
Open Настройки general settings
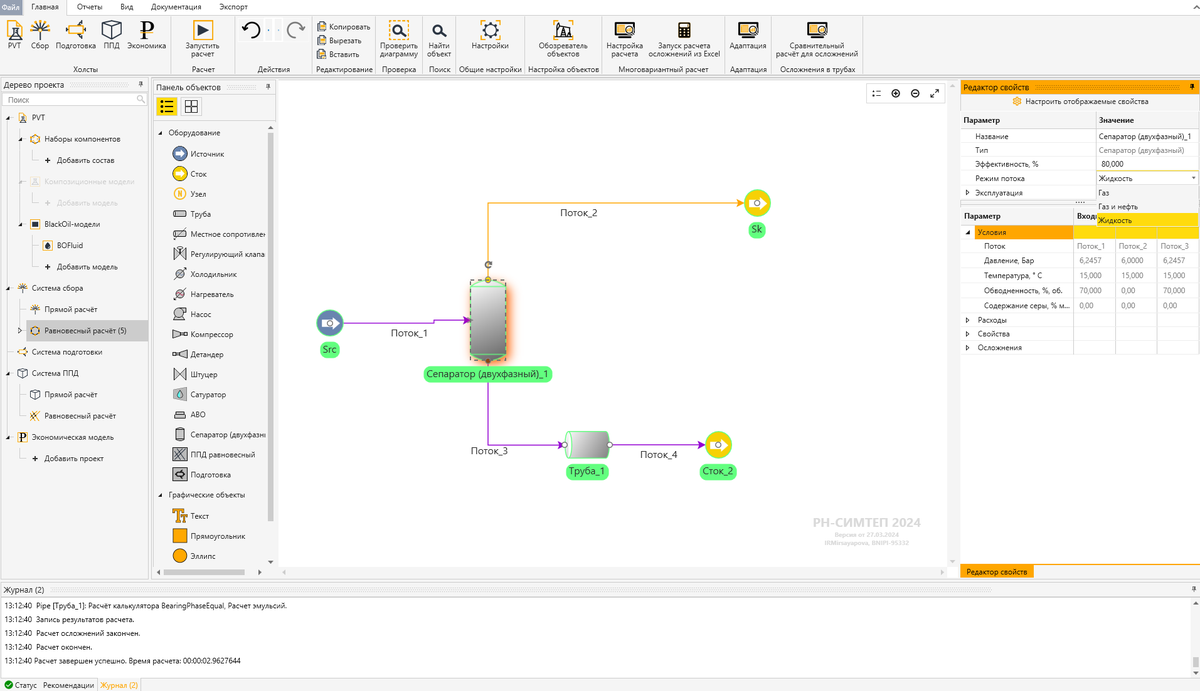(490, 35)
